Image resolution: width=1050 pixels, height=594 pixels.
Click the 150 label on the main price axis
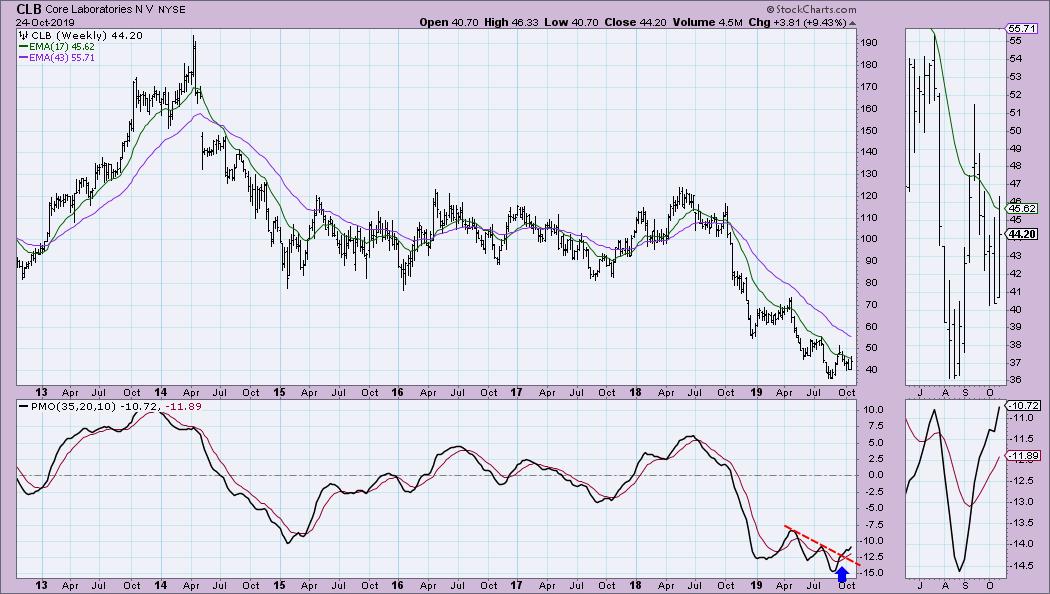[869, 131]
